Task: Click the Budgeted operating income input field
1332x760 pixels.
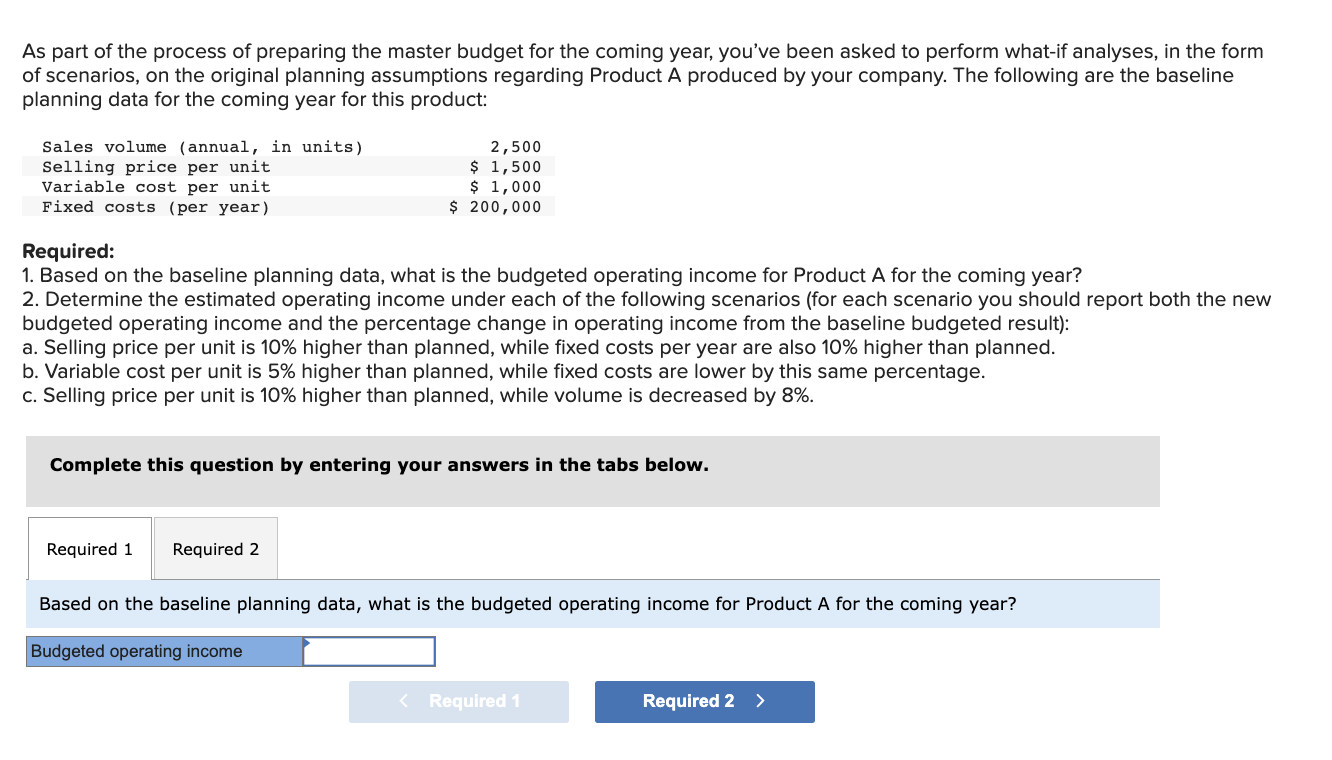Action: coord(368,651)
